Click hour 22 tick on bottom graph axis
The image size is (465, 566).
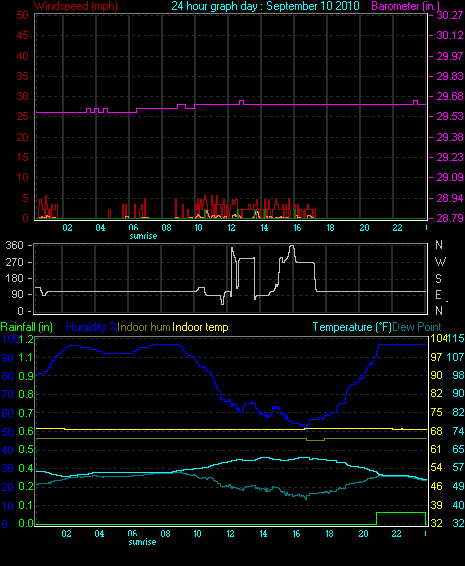[396, 534]
